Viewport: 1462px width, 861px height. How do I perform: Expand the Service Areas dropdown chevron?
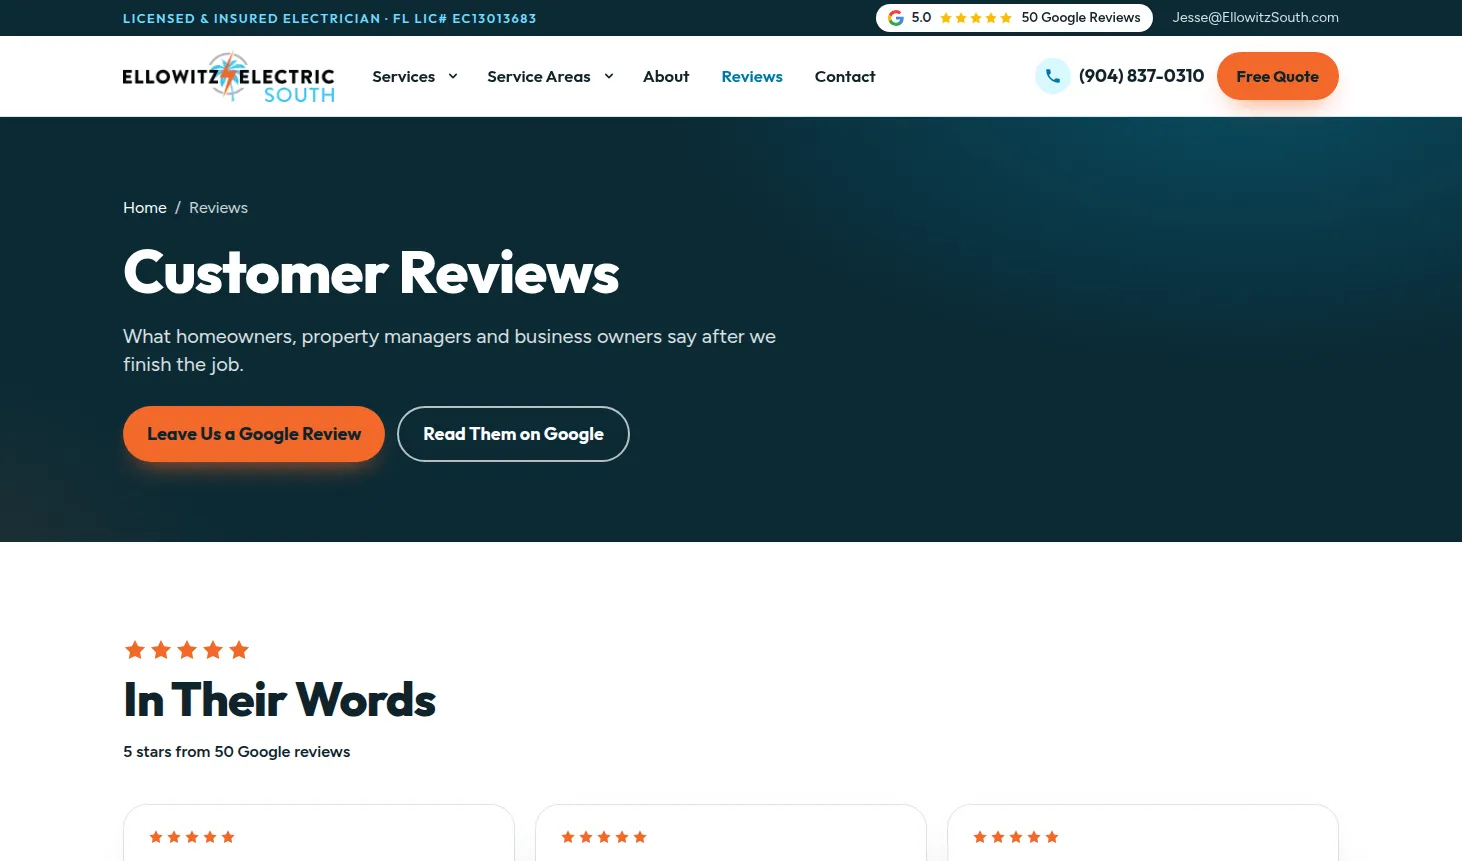click(609, 76)
